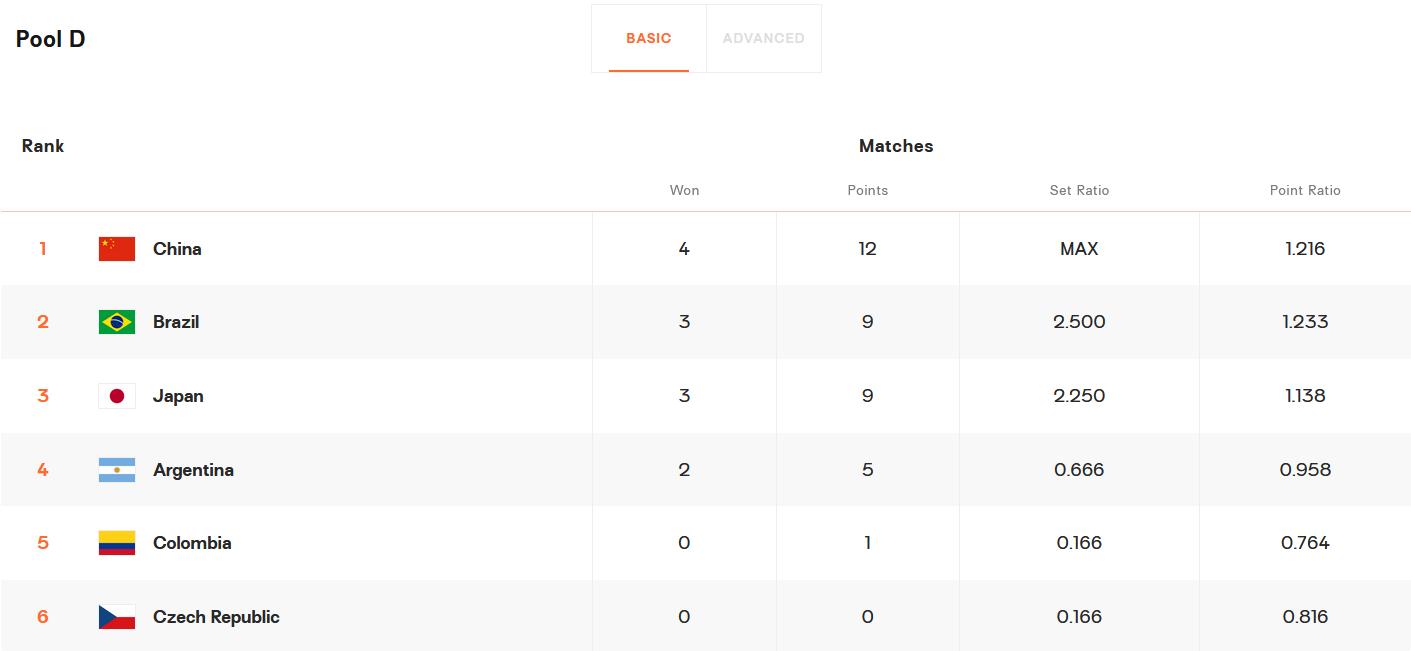Click the Czech Republic flag icon
Screen dimensions: 1411x651
[x=117, y=617]
